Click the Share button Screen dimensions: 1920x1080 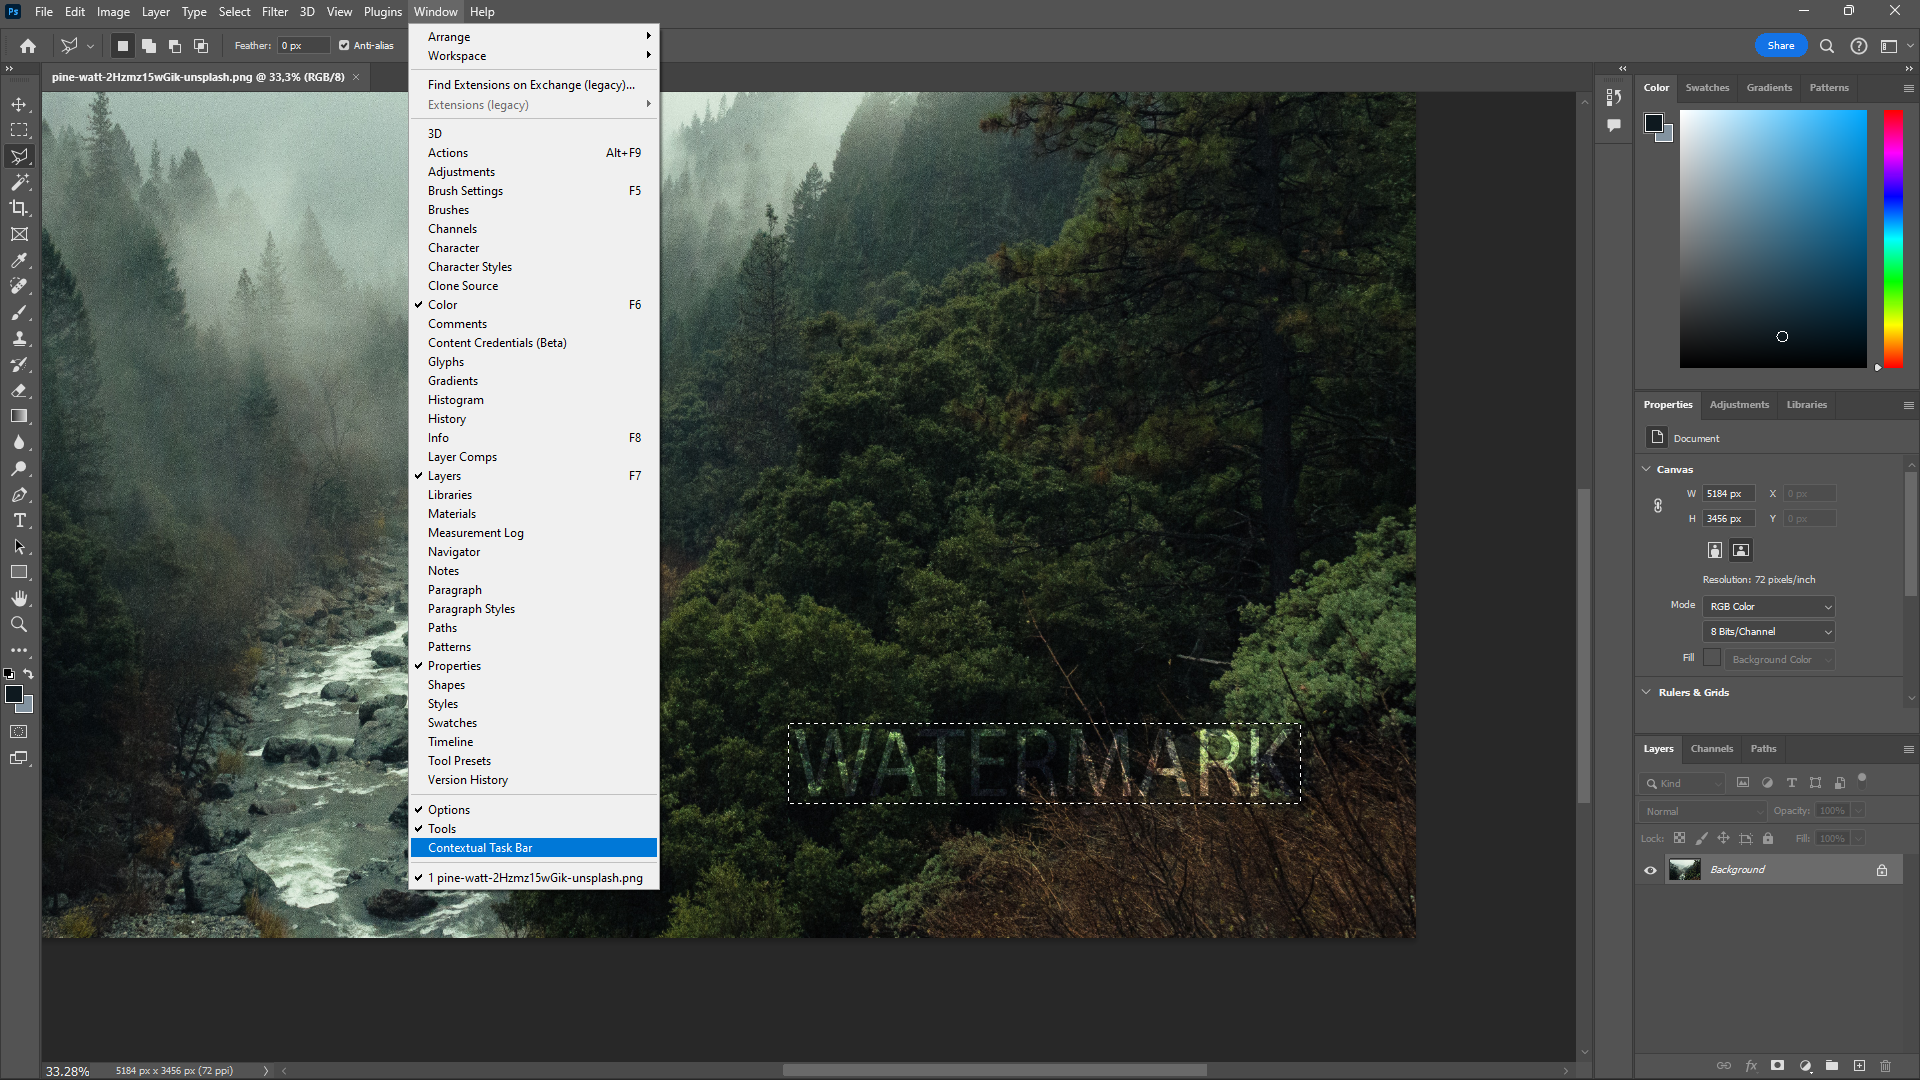(x=1780, y=45)
